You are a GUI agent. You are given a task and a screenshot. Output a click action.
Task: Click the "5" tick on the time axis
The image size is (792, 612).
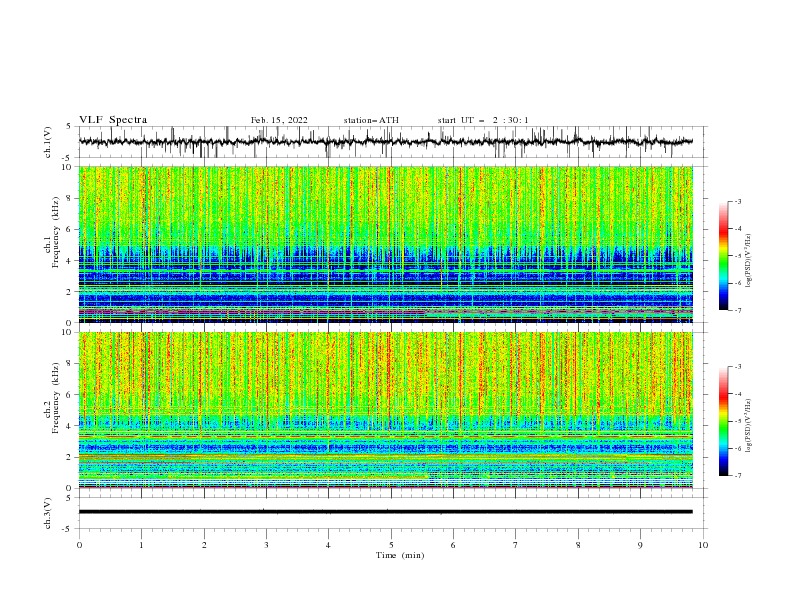391,545
